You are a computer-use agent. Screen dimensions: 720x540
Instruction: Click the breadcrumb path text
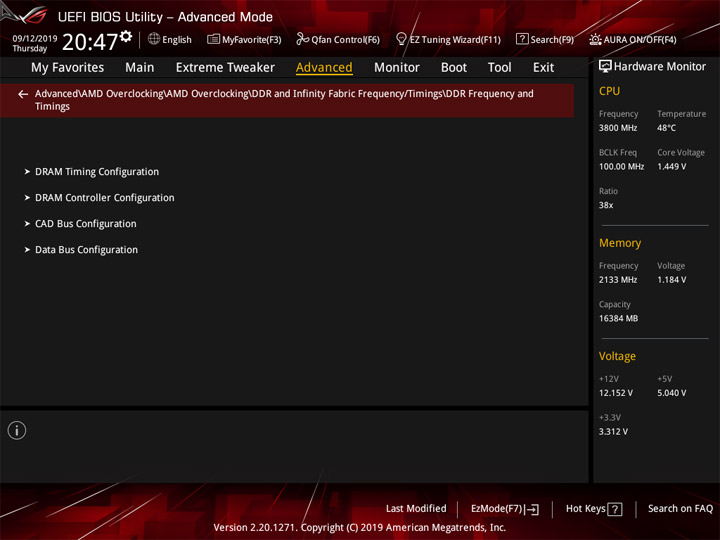tap(284, 100)
